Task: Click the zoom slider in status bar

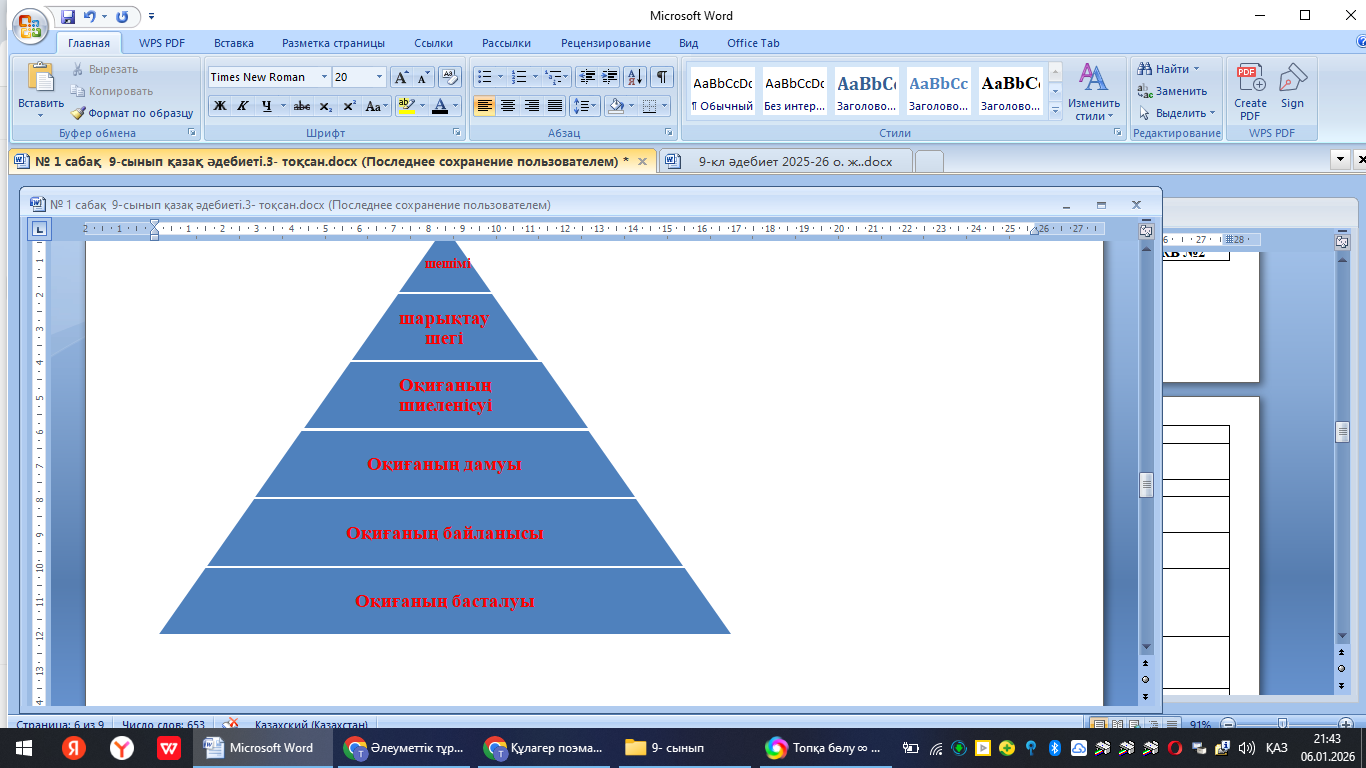Action: click(1283, 724)
